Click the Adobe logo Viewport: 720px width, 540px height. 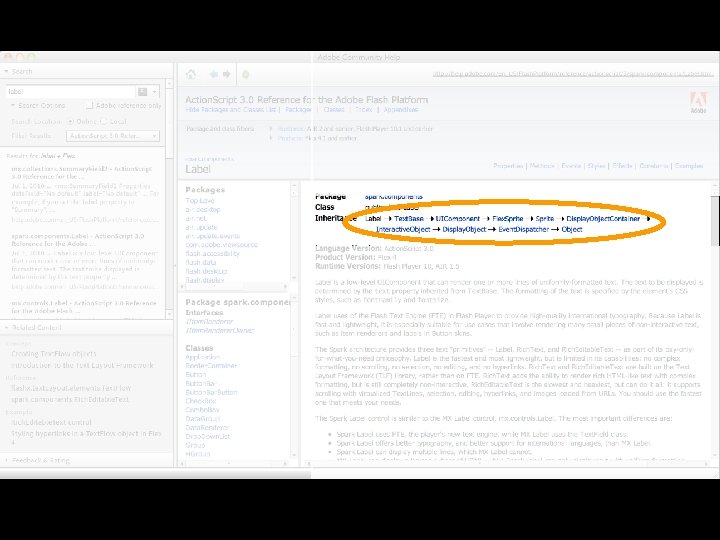click(698, 103)
